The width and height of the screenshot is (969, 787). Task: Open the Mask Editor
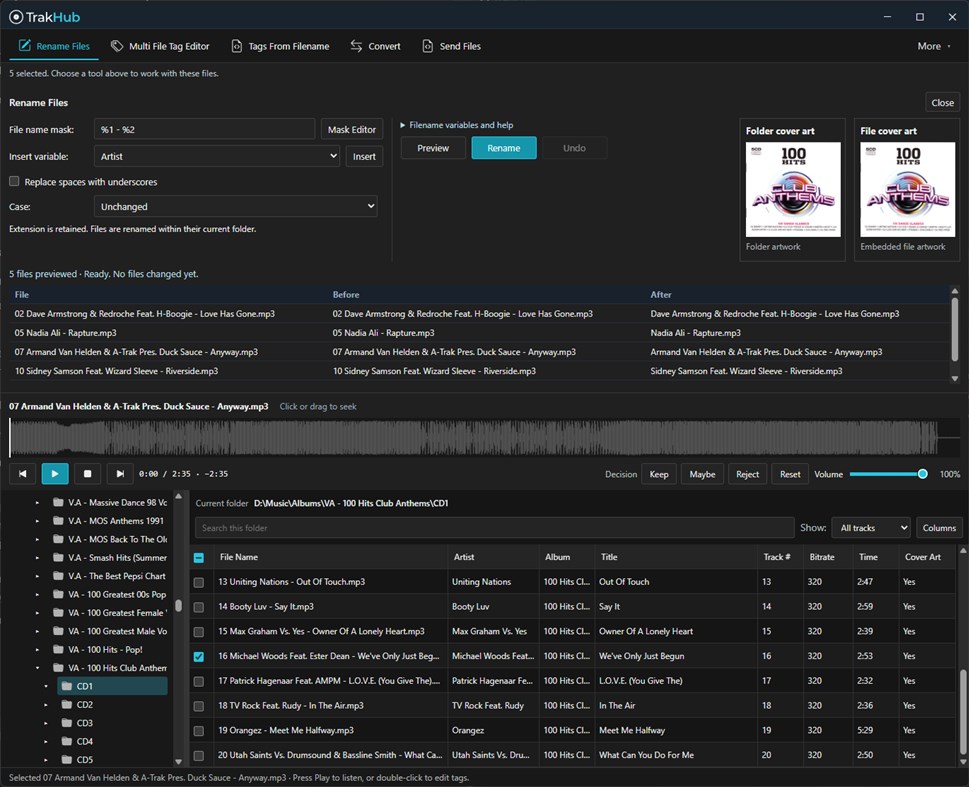point(352,130)
